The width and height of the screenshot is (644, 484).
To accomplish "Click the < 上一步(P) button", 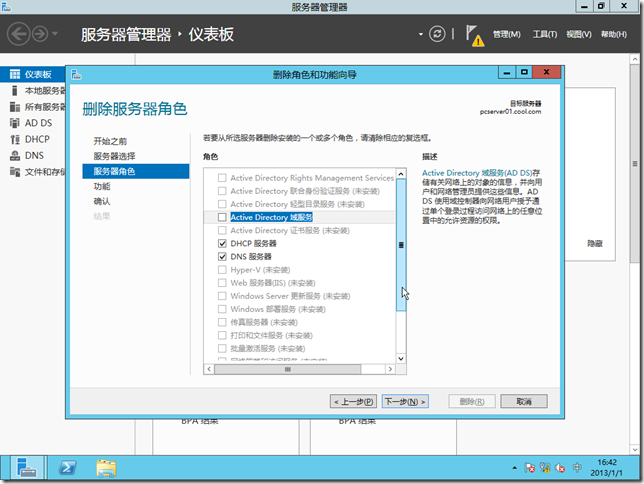I will click(353, 401).
